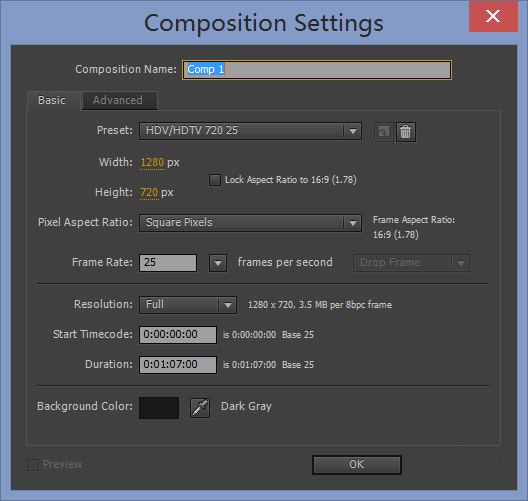Screen dimensions: 528x501
Task: Click the Width value 1280
Action: point(152,163)
